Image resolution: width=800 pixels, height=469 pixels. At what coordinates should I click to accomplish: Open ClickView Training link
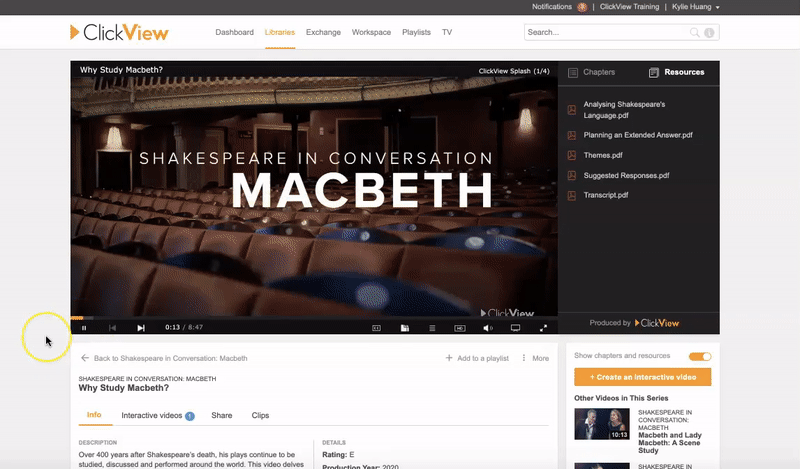pos(629,7)
